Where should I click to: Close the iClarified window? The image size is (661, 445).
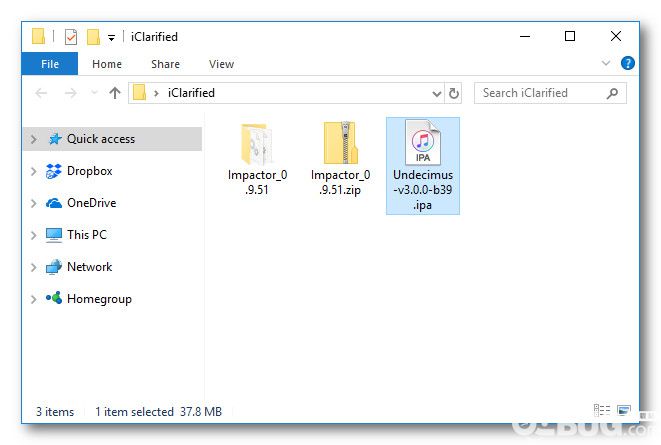[616, 36]
